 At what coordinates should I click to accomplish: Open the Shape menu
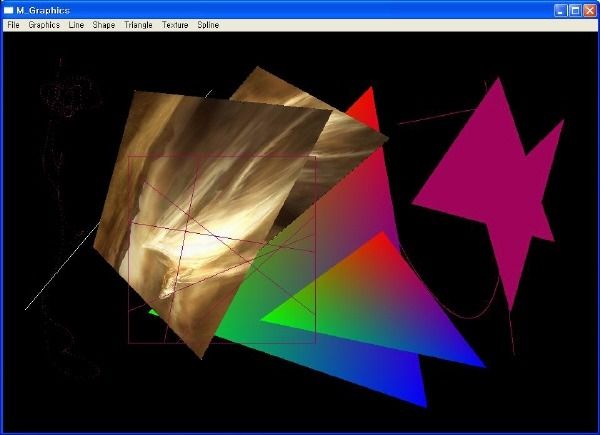pos(104,25)
